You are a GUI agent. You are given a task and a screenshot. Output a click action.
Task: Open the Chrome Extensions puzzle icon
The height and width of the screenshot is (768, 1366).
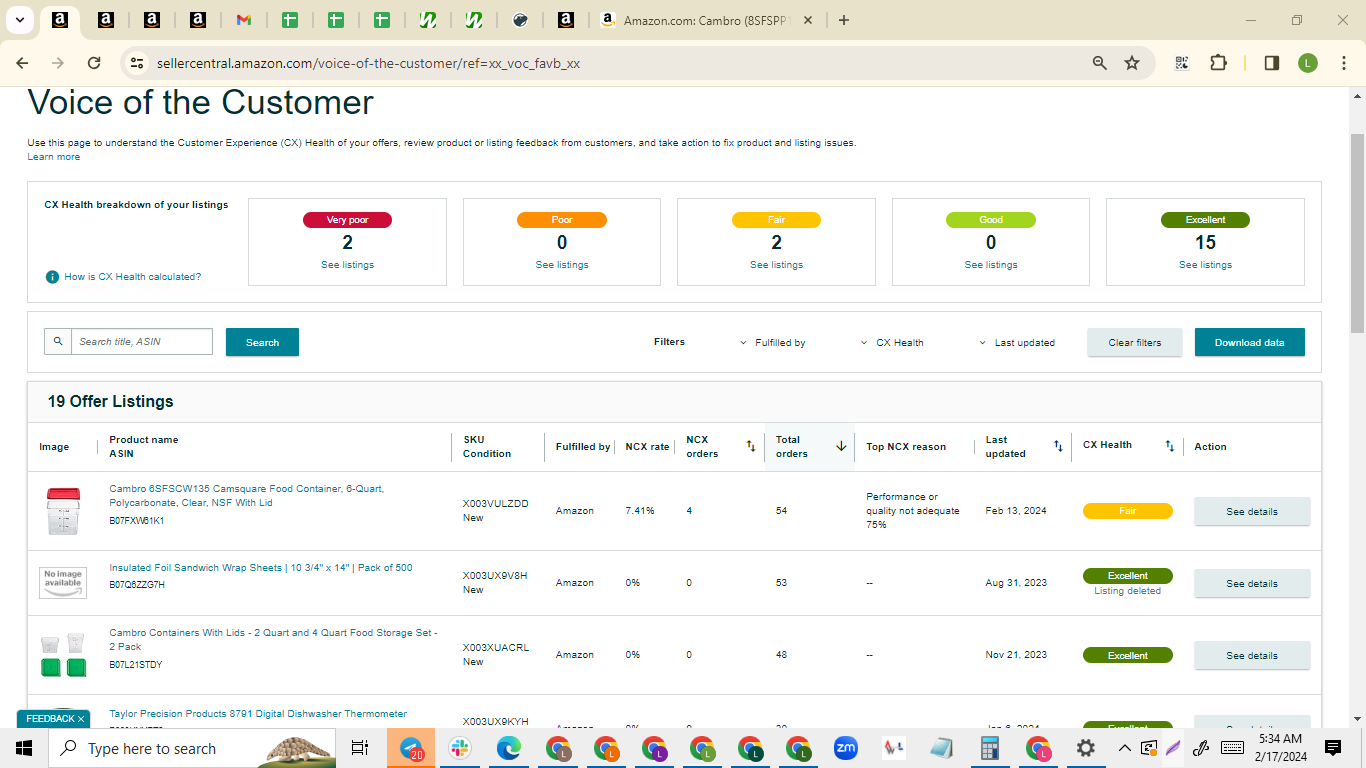coord(1218,63)
